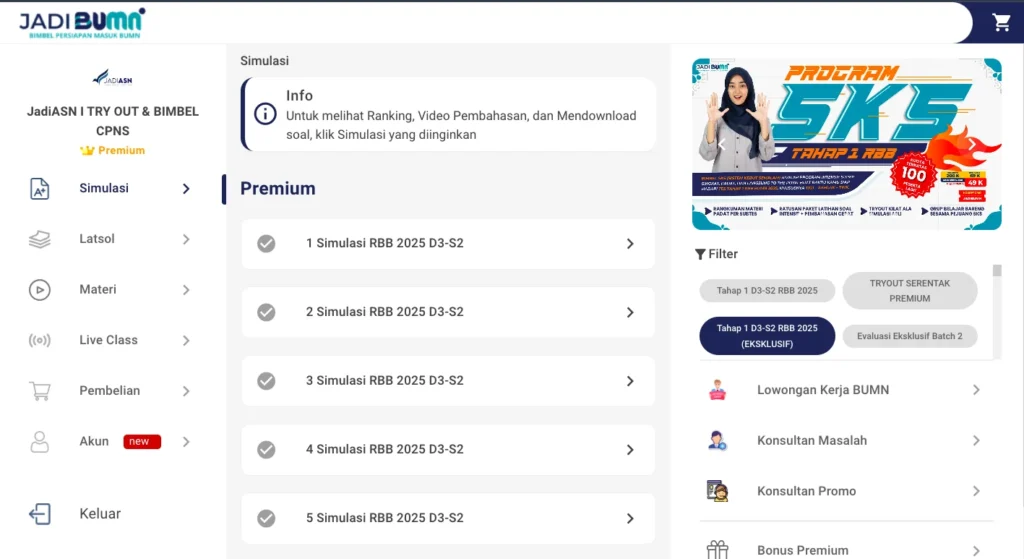
Task: Click the Konsultan Masalah icon
Action: click(717, 441)
